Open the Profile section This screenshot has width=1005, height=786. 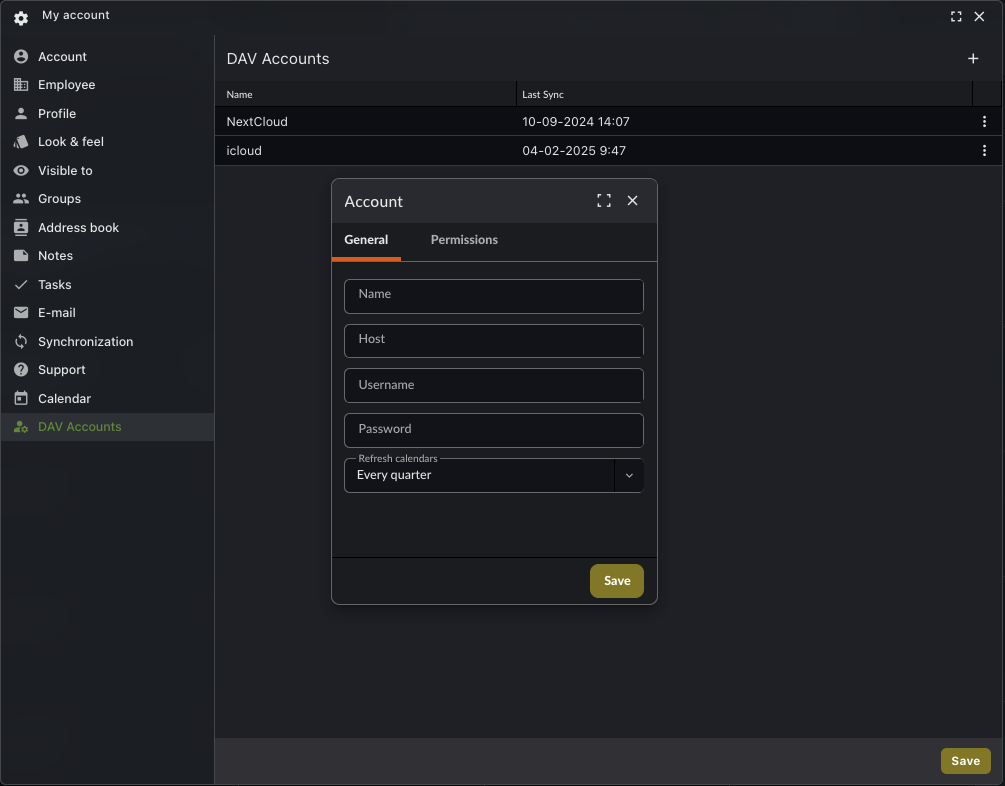tap(107, 113)
